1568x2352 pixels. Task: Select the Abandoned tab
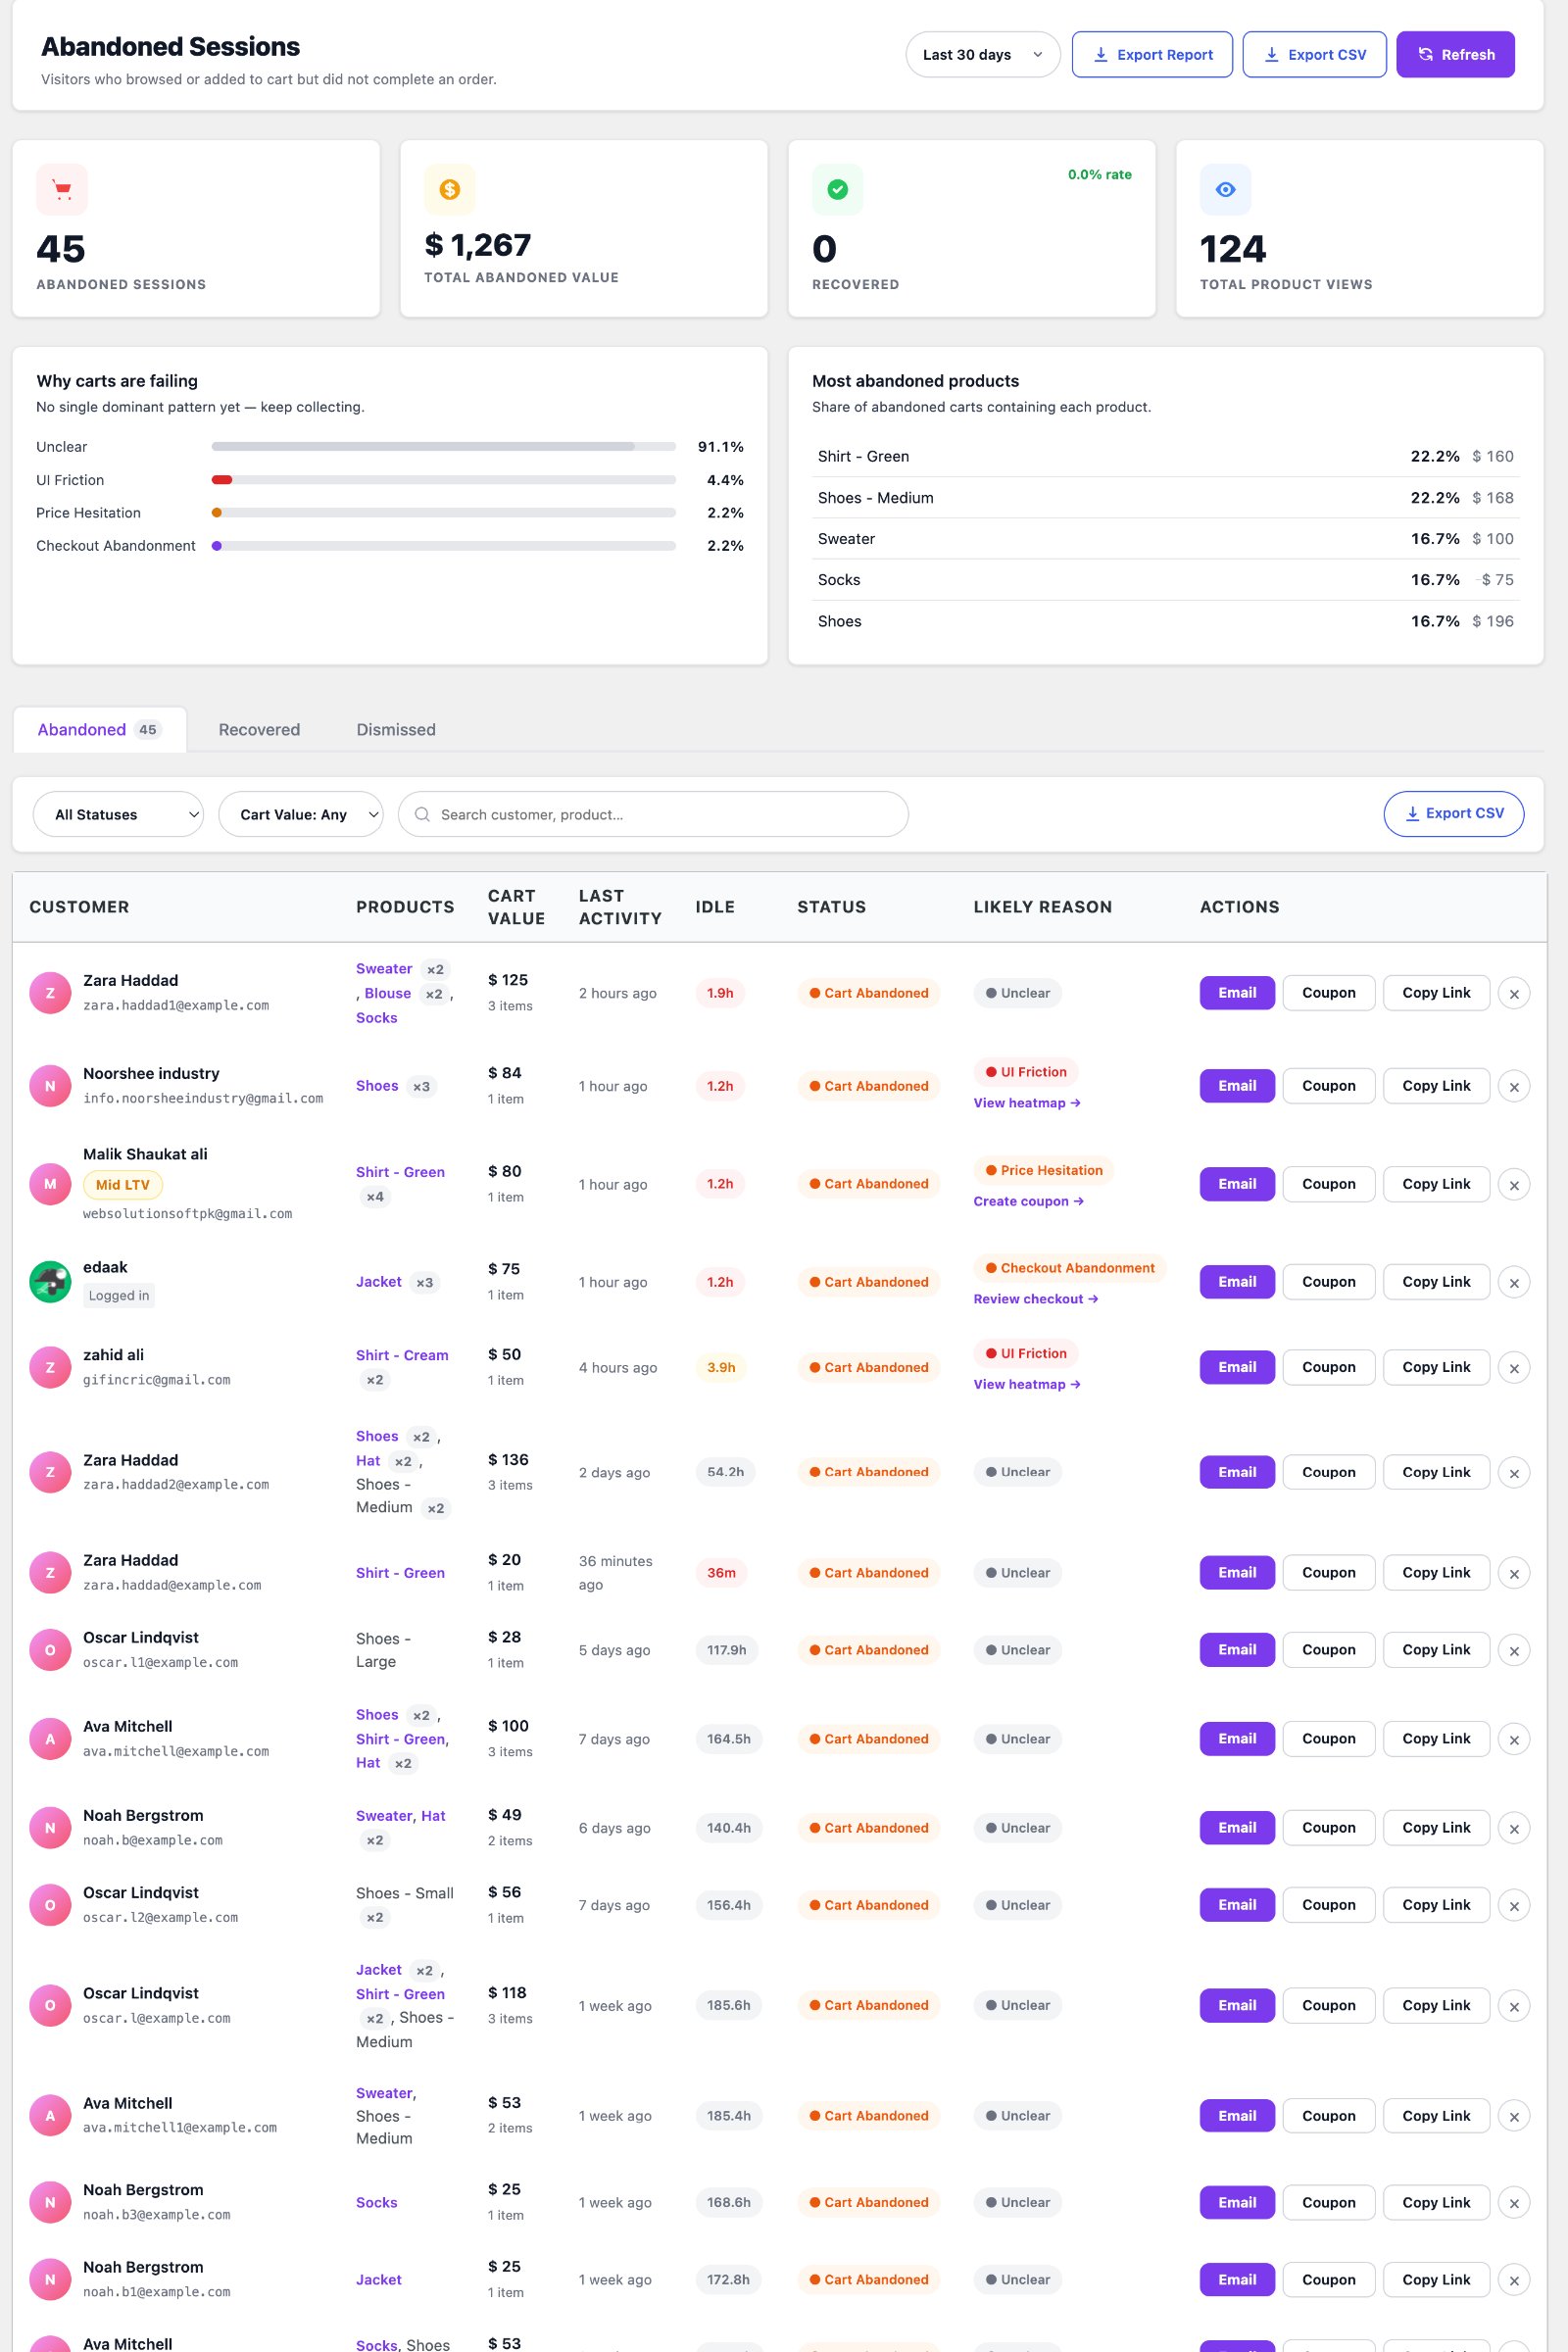(x=99, y=730)
